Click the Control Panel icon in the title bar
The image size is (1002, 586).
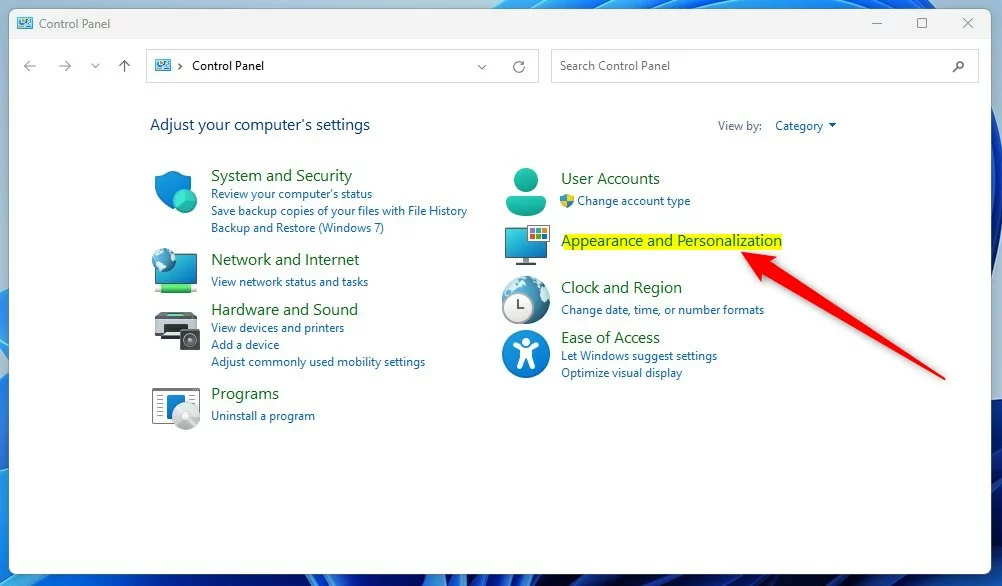tap(25, 24)
